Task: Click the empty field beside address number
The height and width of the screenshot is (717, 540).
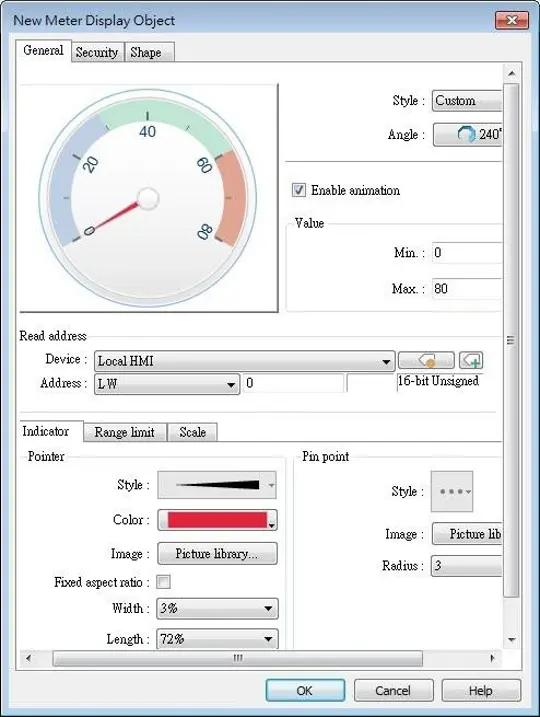Action: (x=371, y=383)
